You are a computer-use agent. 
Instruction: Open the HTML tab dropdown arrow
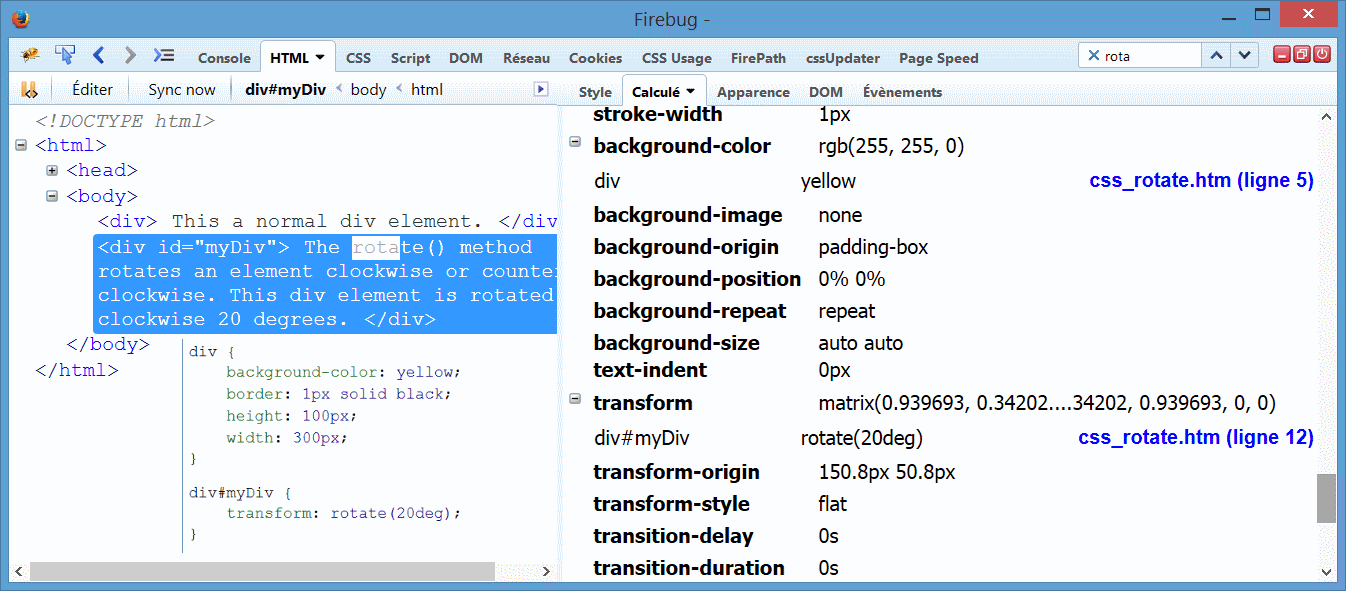(x=320, y=58)
